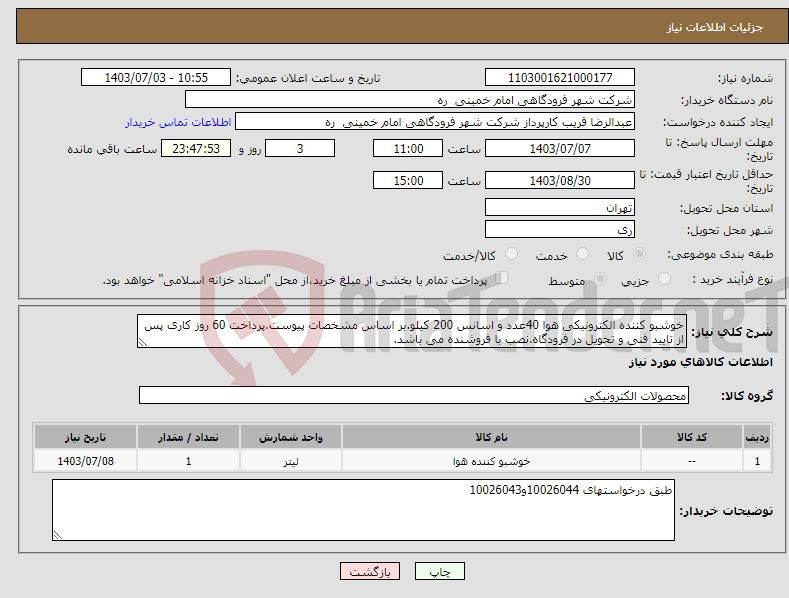Select the جزیی purchase type radio

(x=665, y=278)
